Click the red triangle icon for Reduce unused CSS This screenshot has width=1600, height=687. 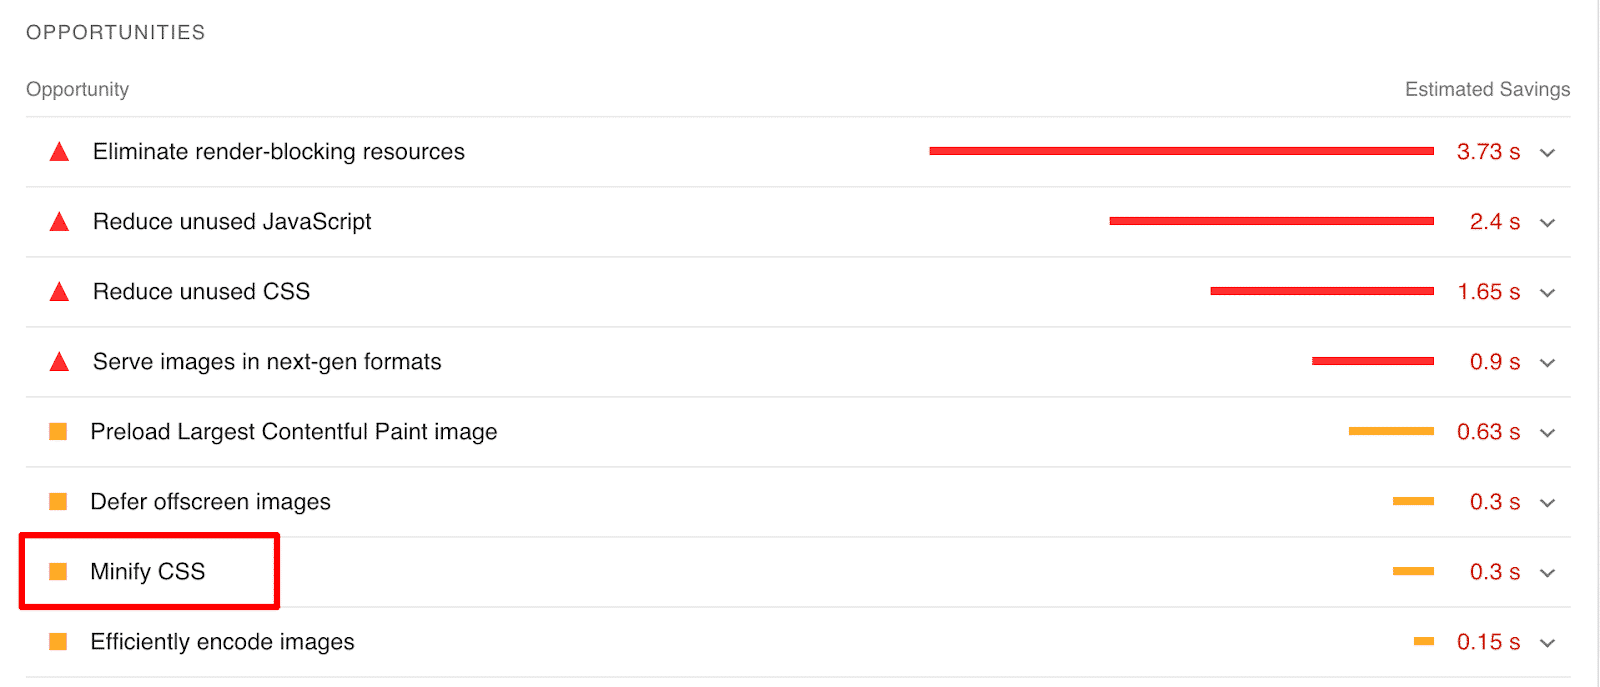coord(59,291)
